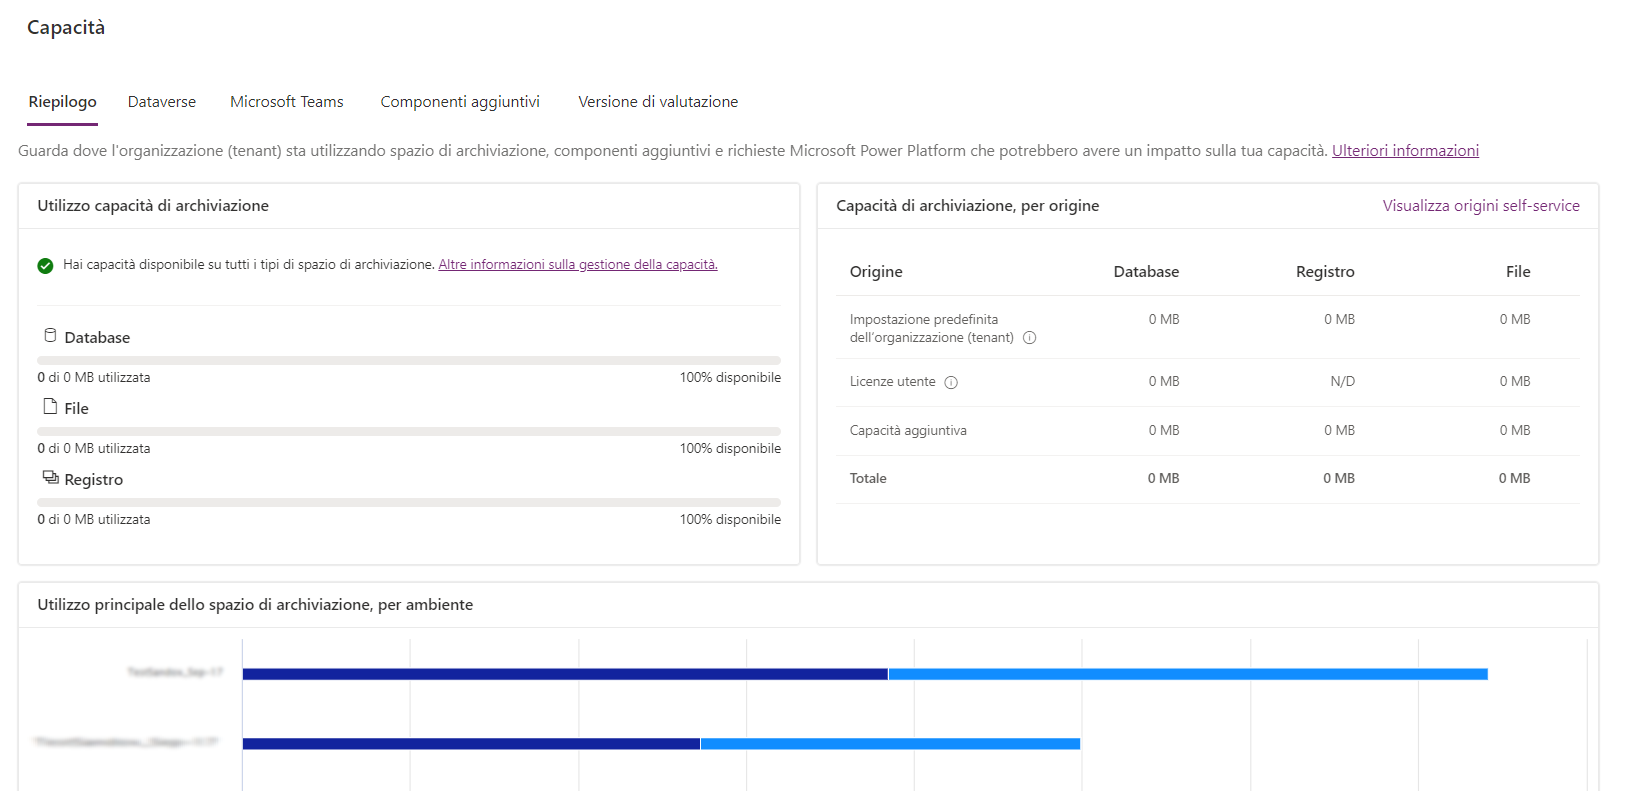Click light blue segment of second environment bar
The height and width of the screenshot is (791, 1636).
pyautogui.click(x=891, y=744)
